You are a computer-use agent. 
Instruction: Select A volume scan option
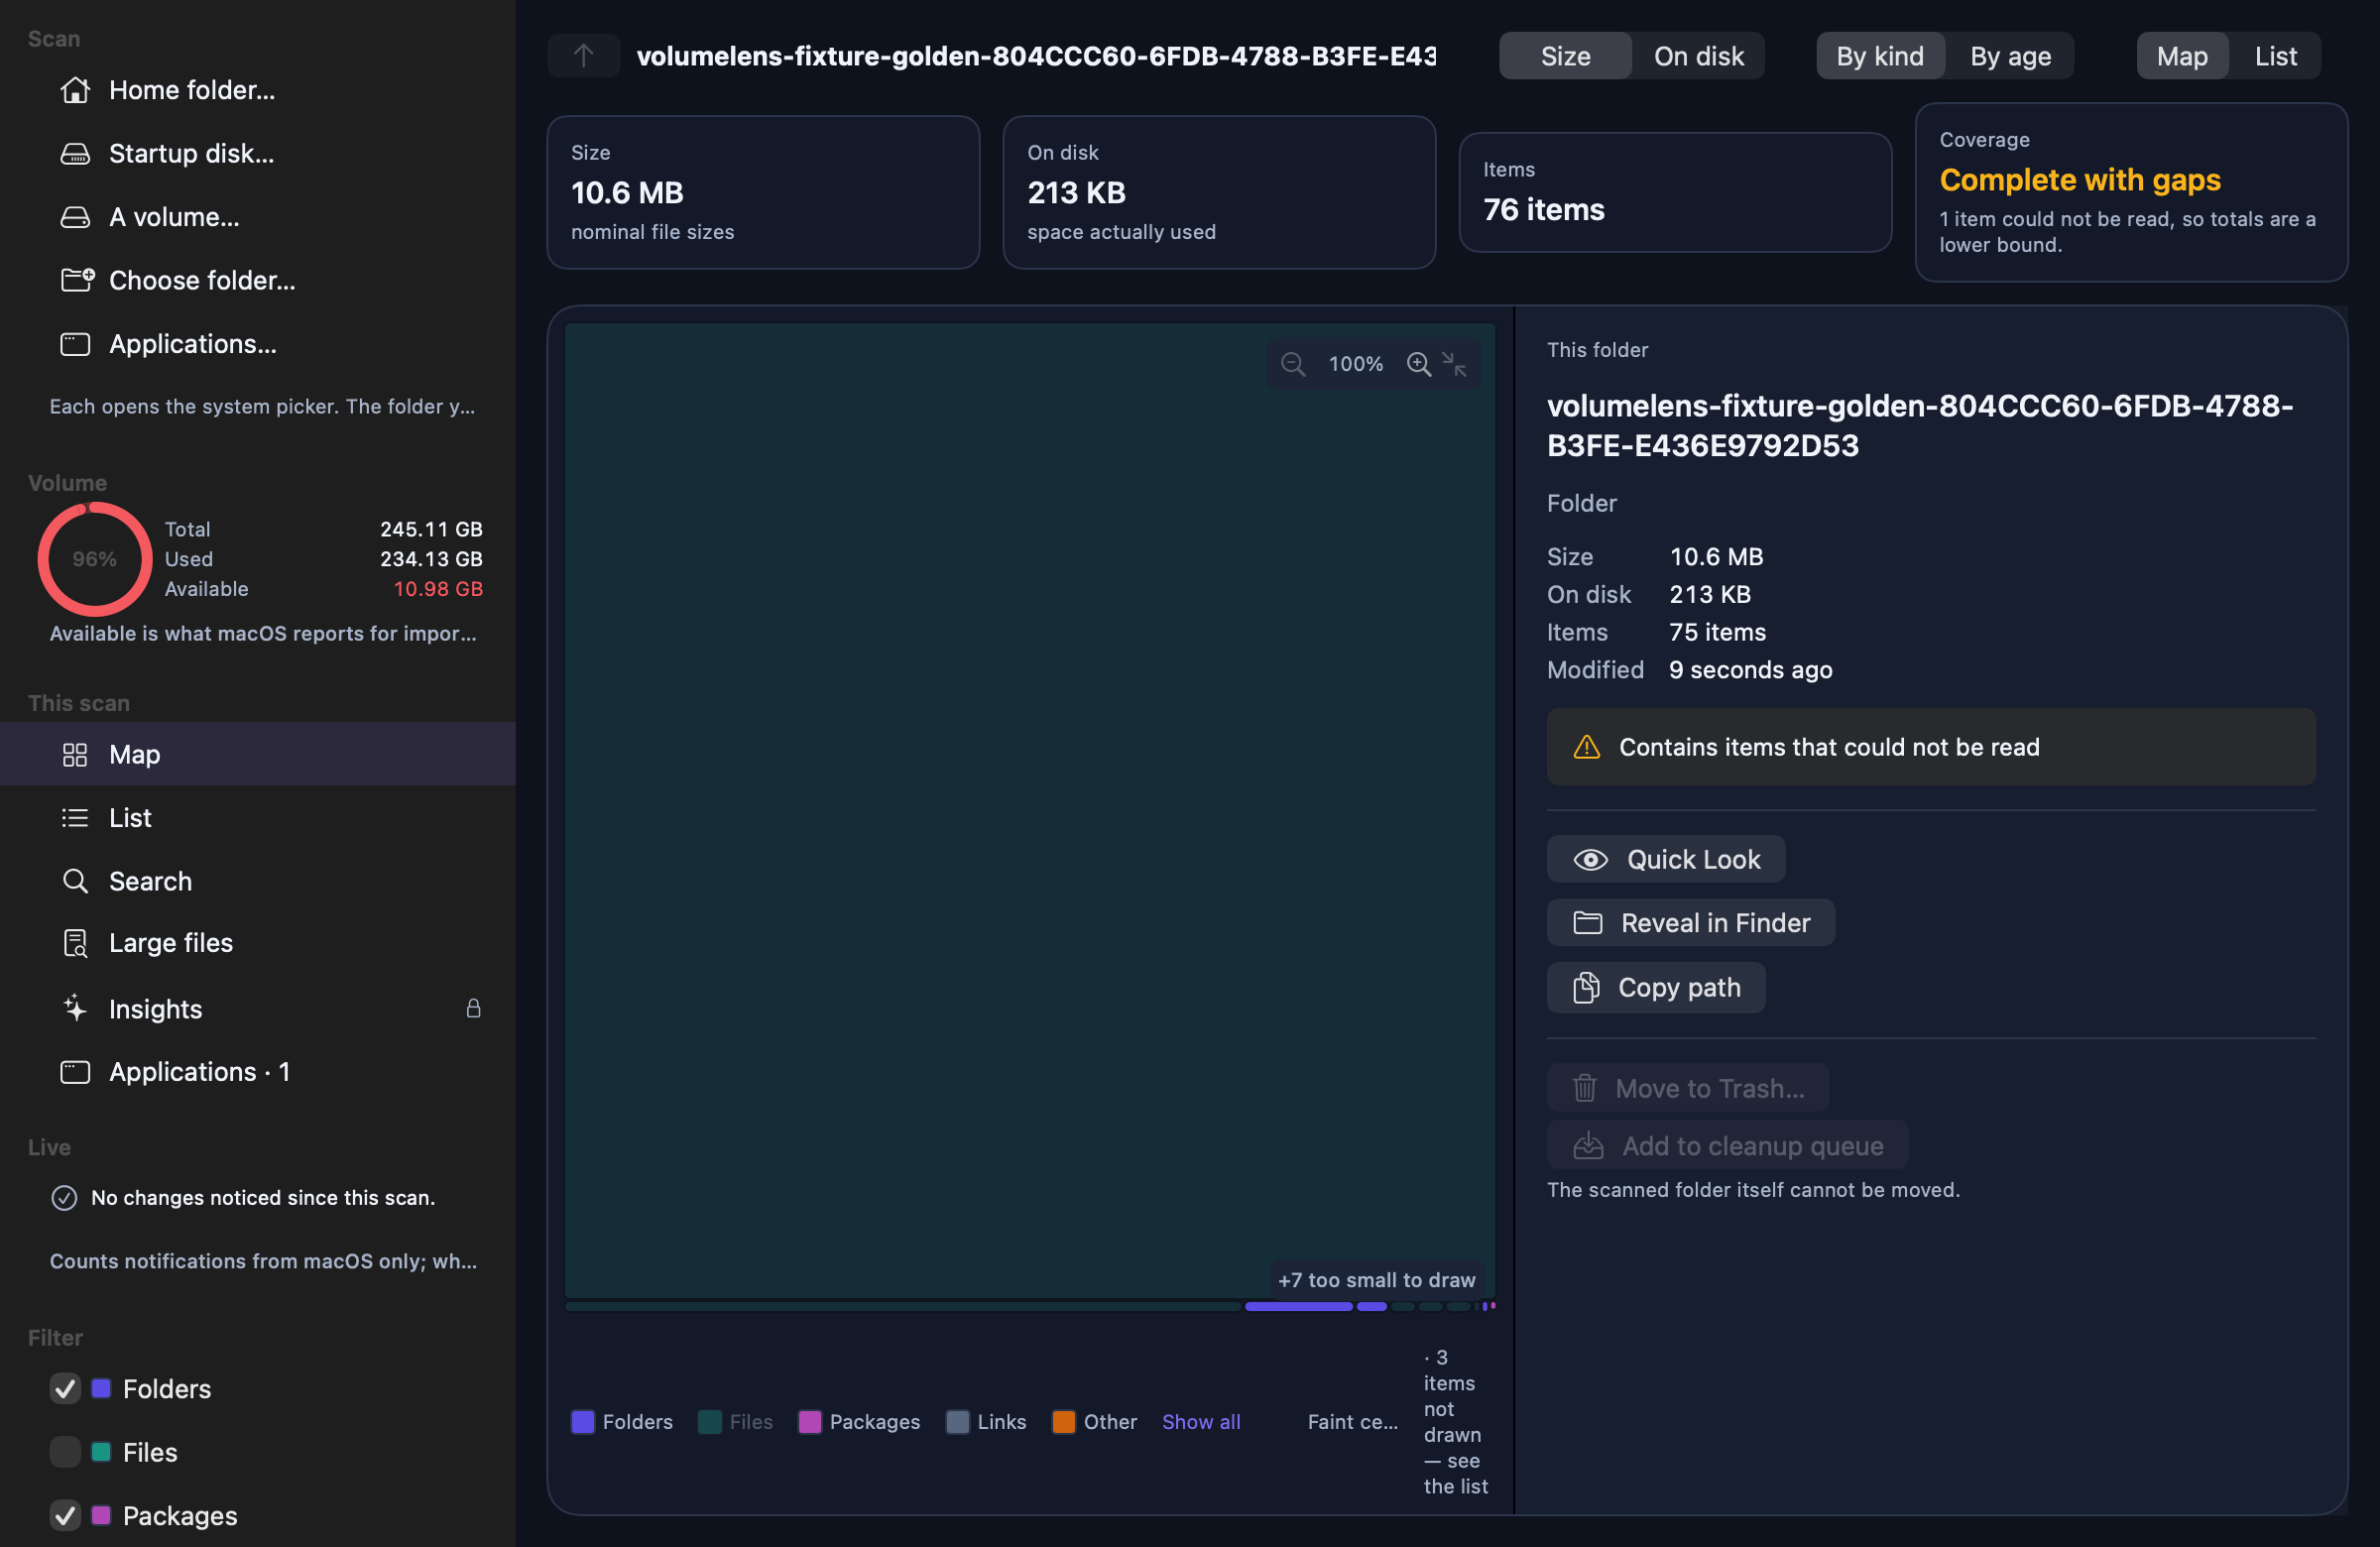click(258, 217)
